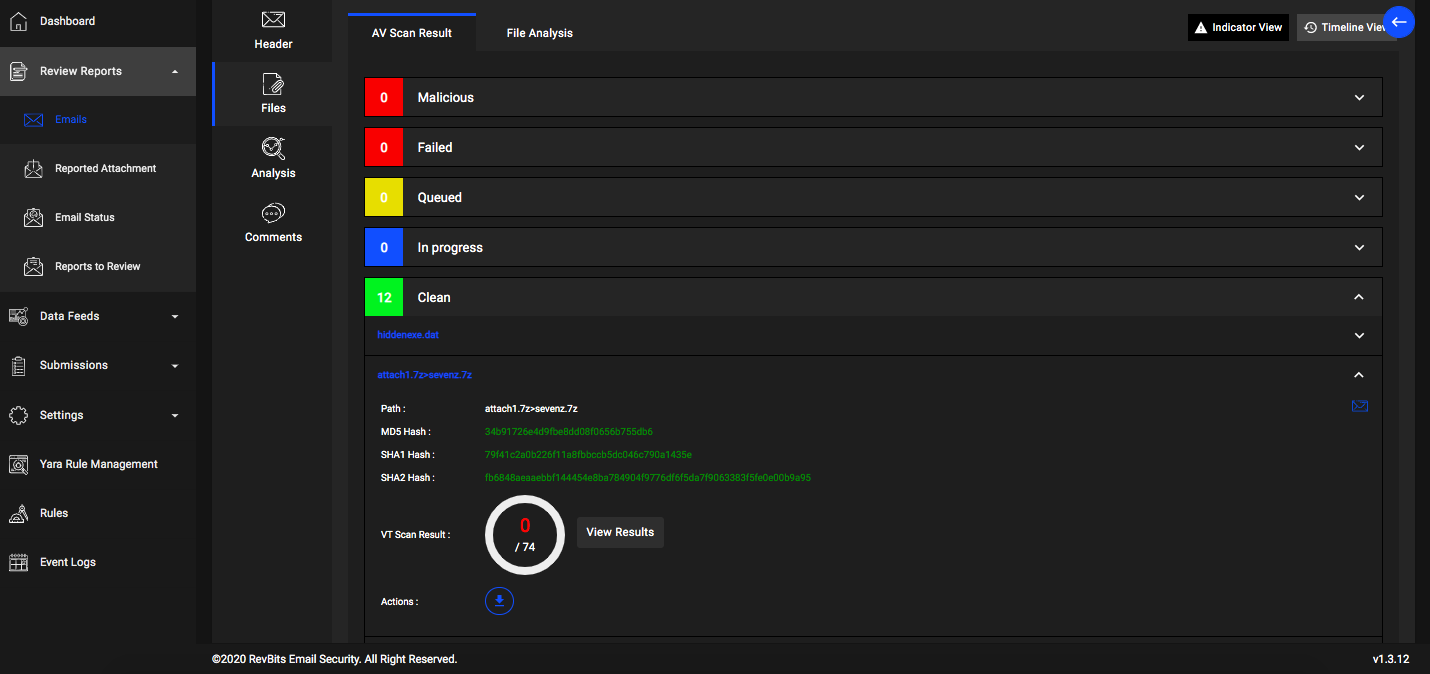Open Event Logs from the sidebar
This screenshot has height=674, width=1430.
click(67, 562)
